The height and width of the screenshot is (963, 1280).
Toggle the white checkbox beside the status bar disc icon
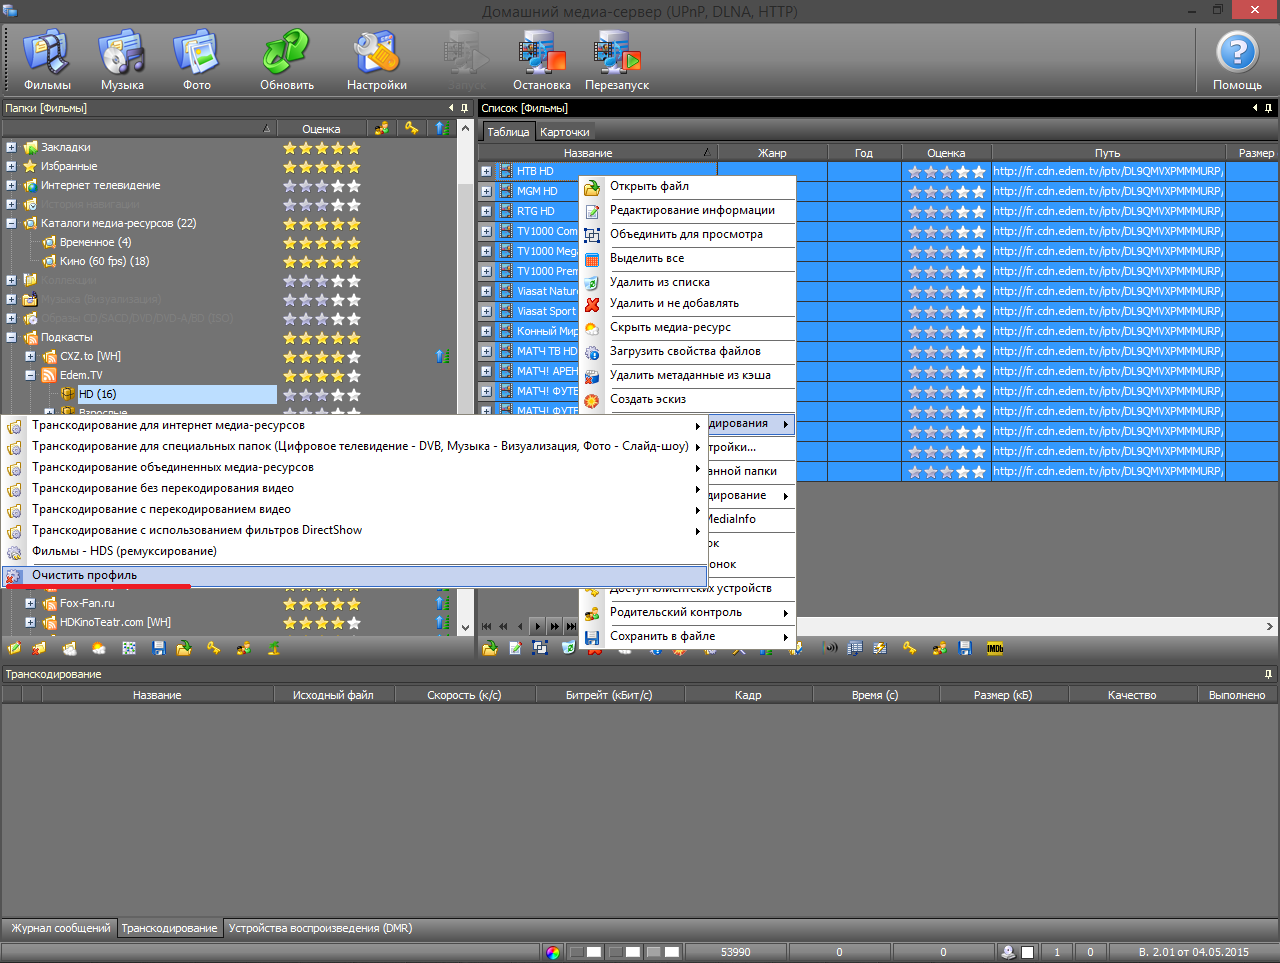pyautogui.click(x=1027, y=952)
